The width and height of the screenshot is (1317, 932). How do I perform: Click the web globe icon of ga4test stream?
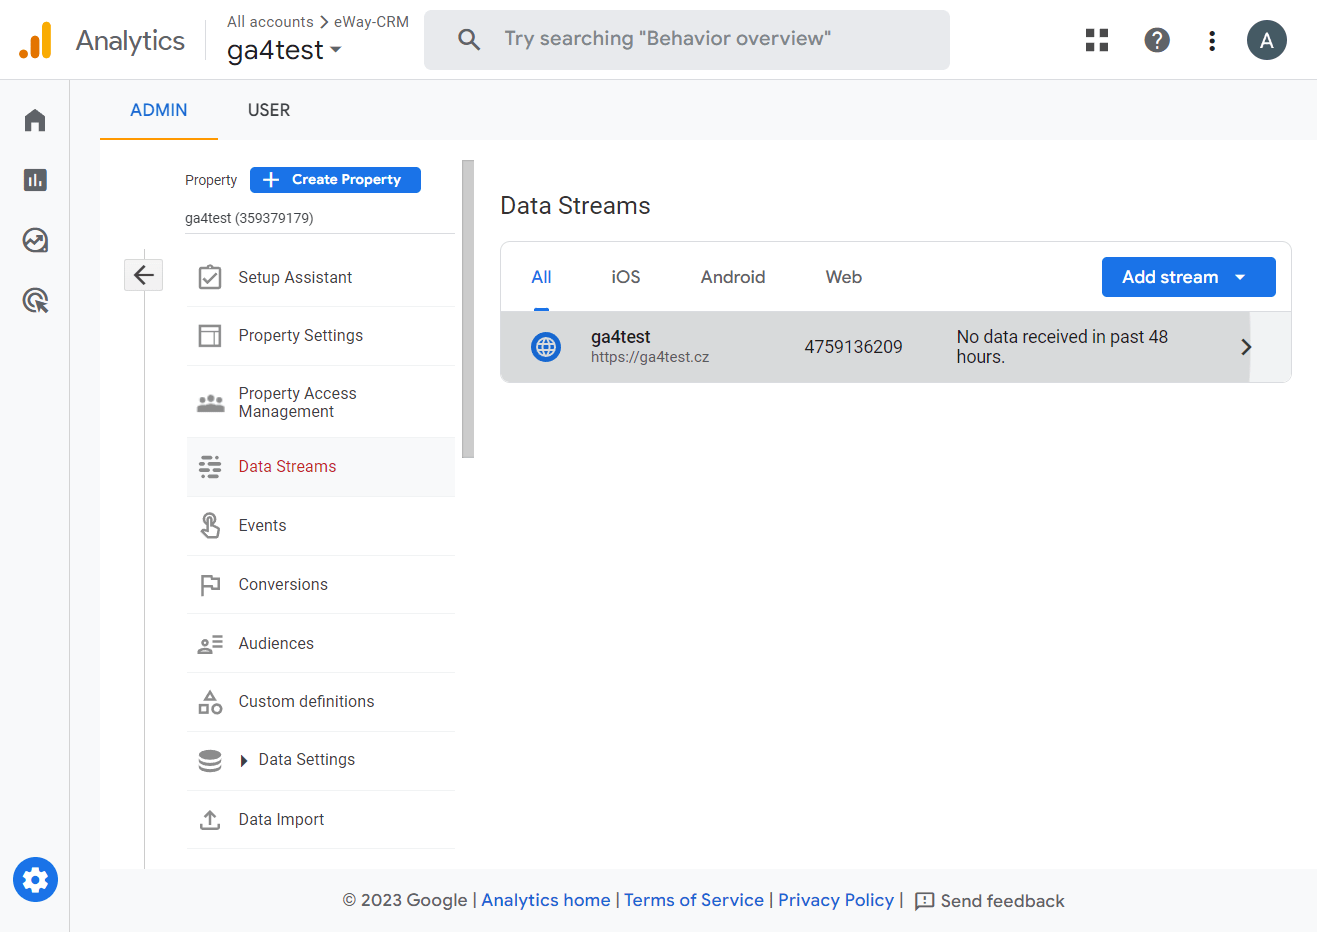[546, 347]
